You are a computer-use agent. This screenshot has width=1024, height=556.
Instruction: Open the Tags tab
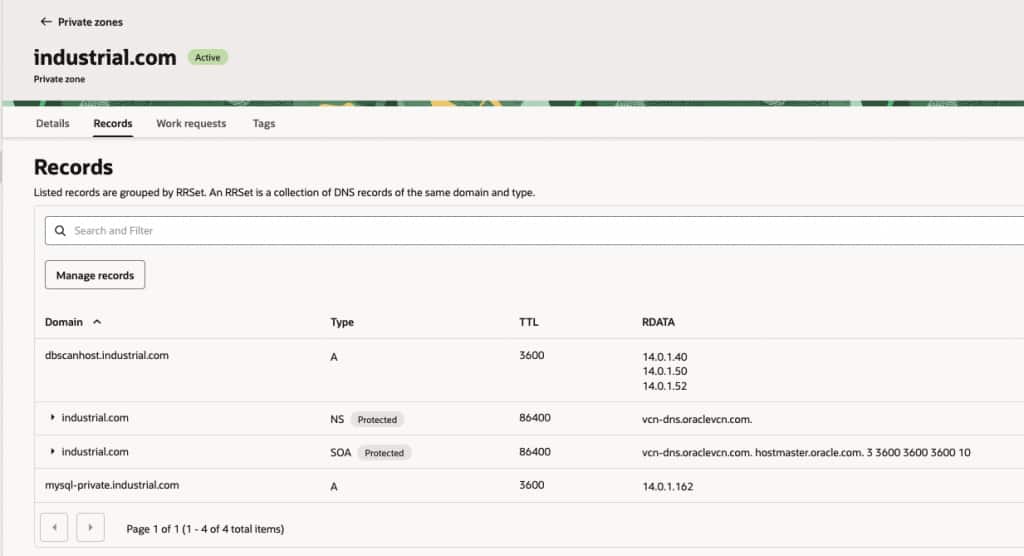[x=264, y=123]
